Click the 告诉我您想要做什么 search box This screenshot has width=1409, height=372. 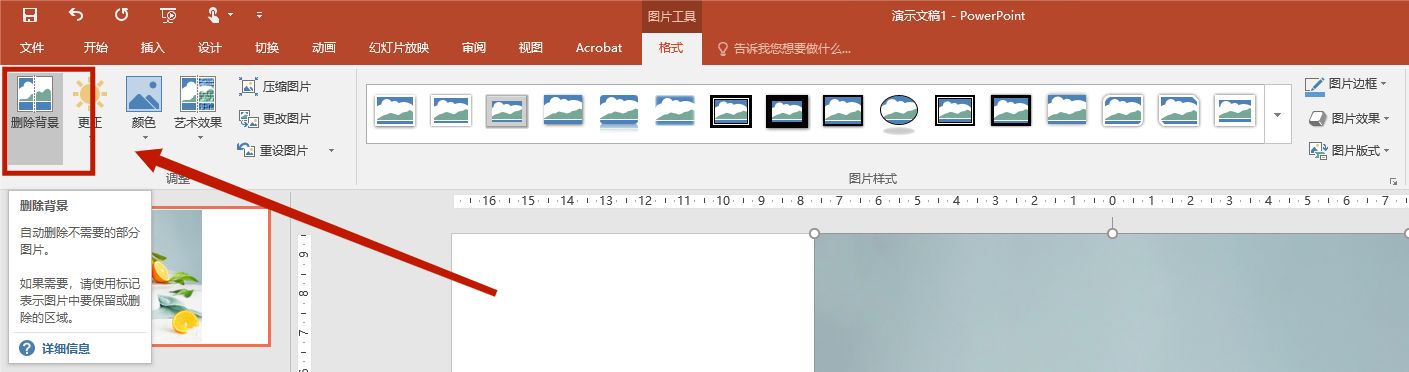tap(784, 48)
